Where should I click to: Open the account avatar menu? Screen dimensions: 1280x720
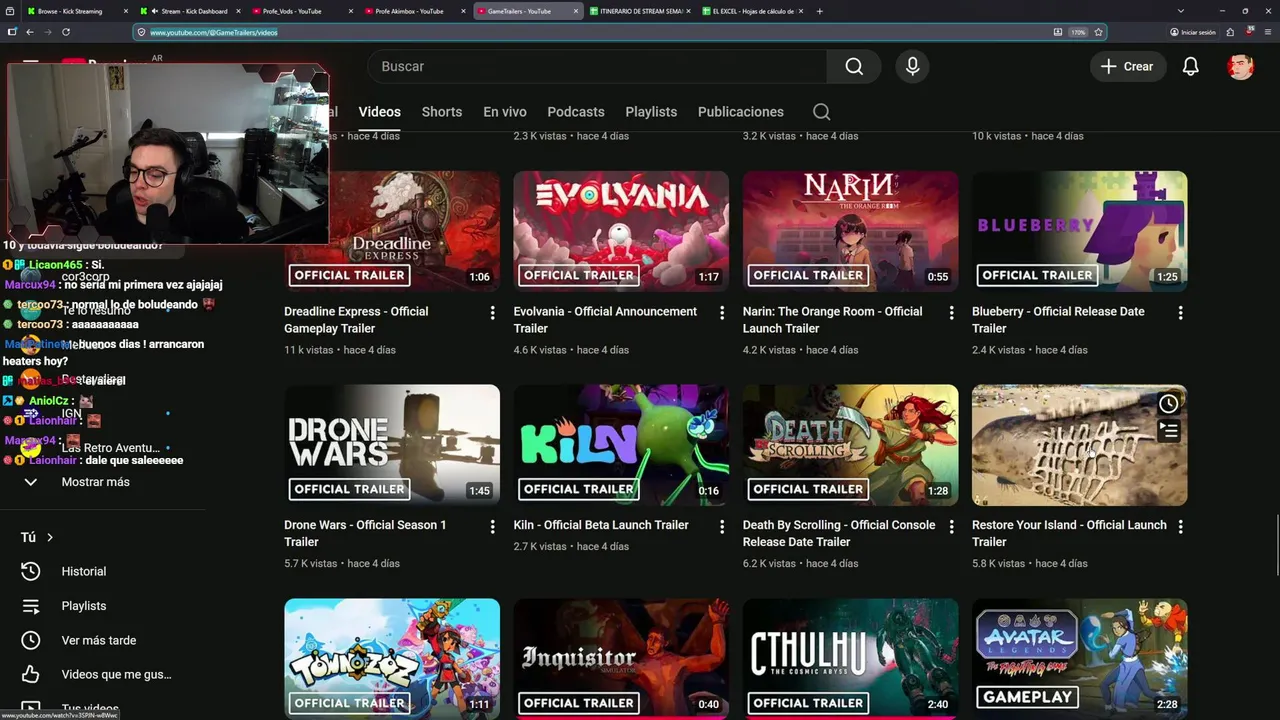click(x=1240, y=66)
